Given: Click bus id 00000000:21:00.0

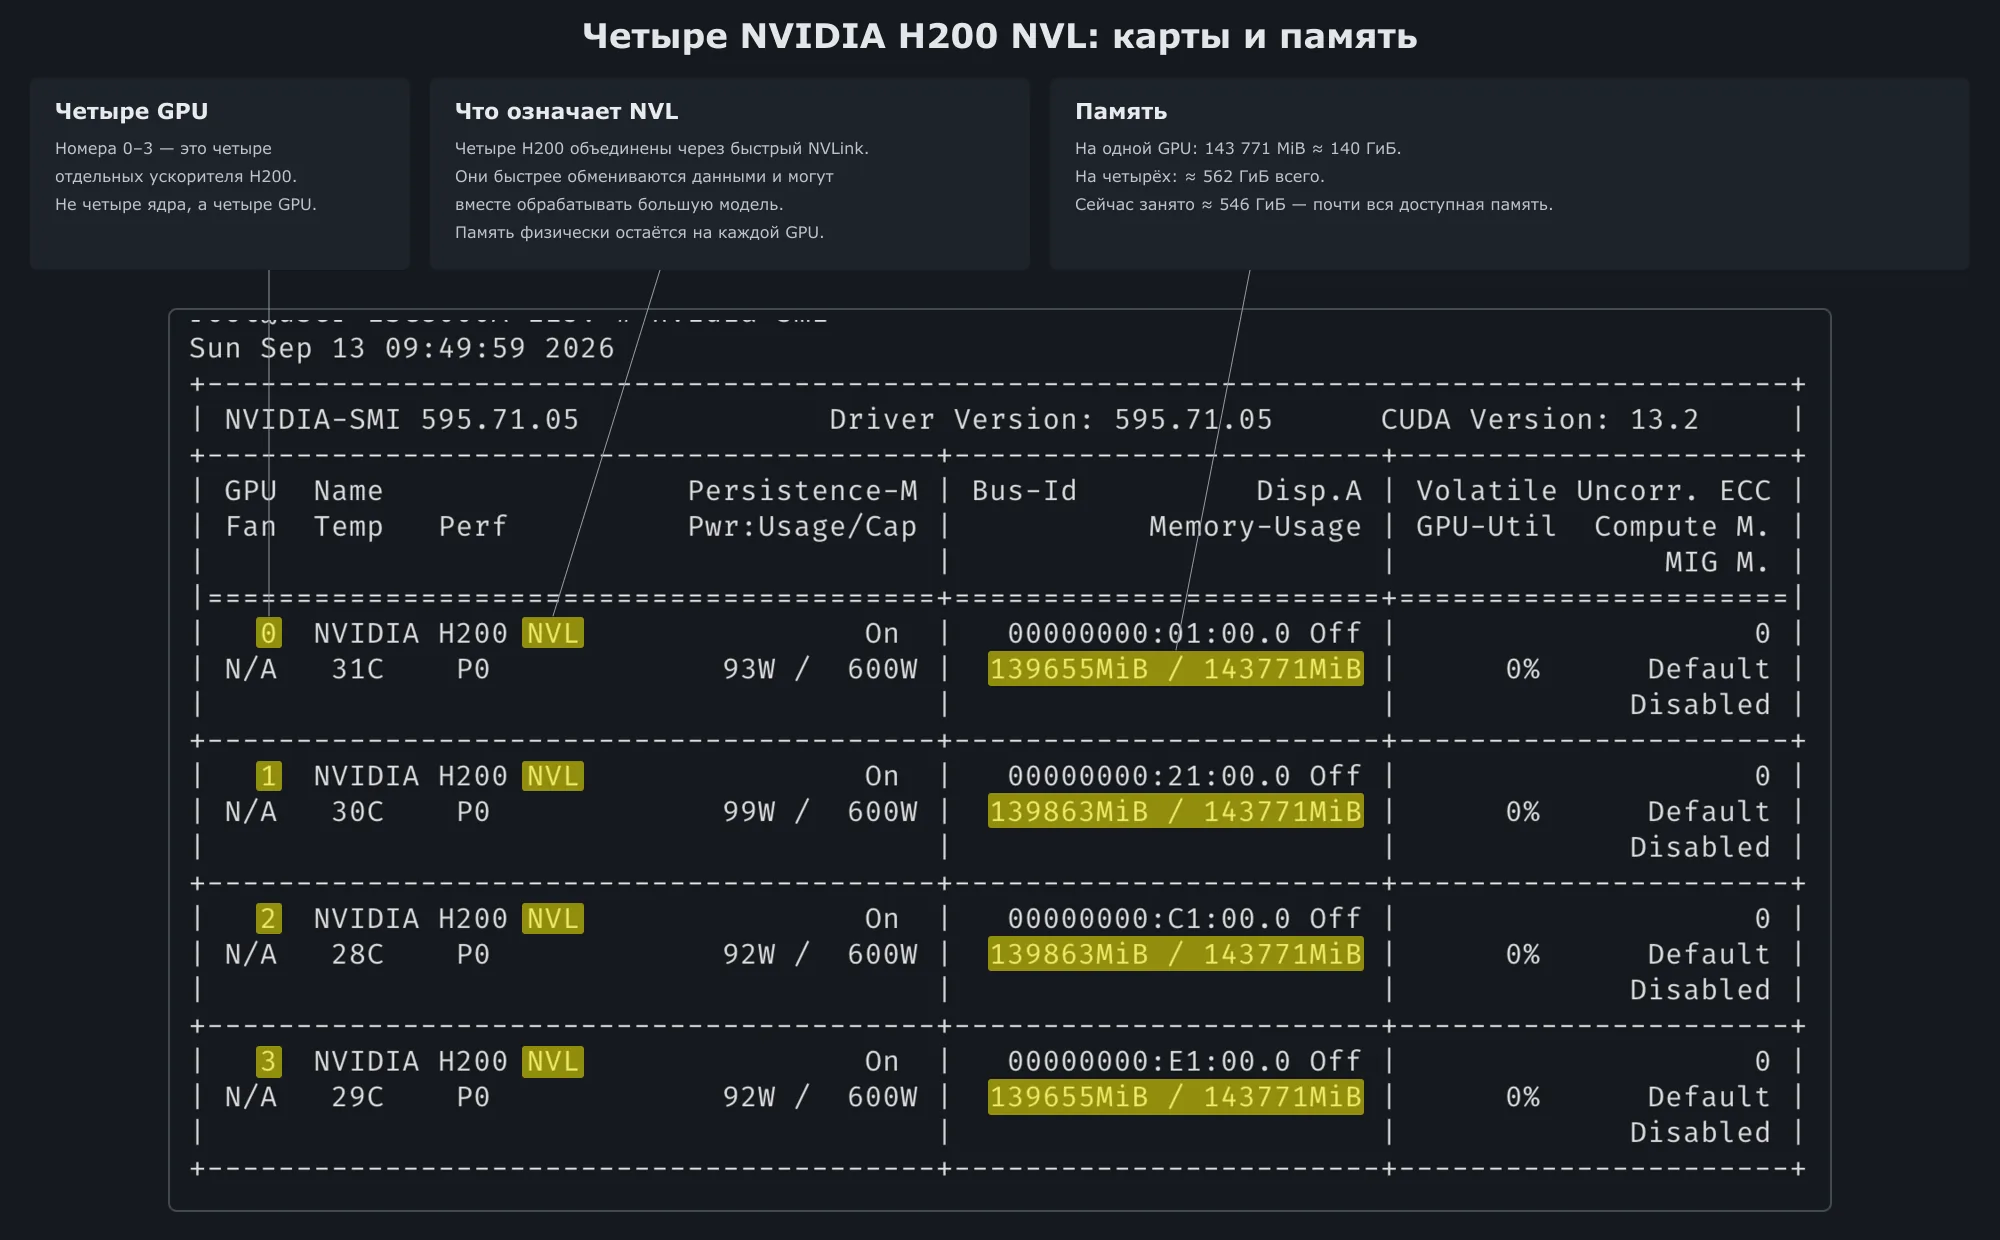Looking at the screenshot, I should click(1149, 776).
